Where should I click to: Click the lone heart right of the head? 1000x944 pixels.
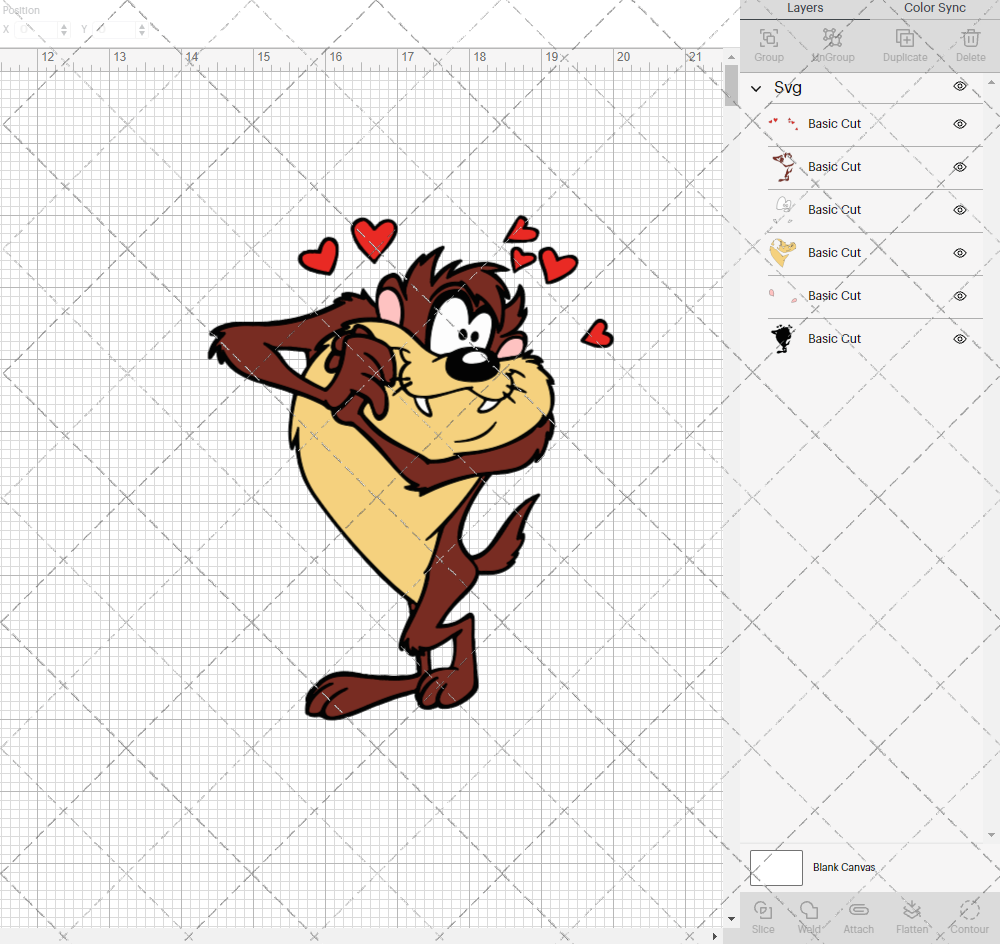pos(598,334)
